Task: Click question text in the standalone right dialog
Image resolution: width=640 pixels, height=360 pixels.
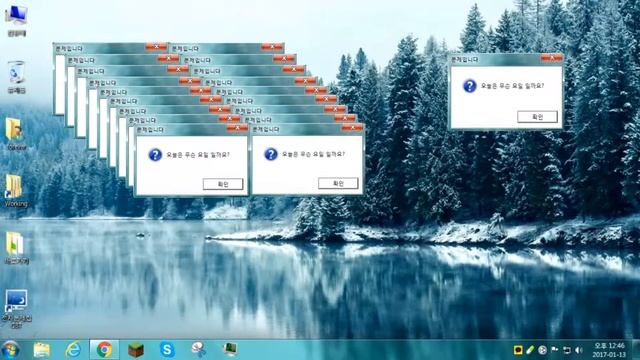Action: coord(512,86)
